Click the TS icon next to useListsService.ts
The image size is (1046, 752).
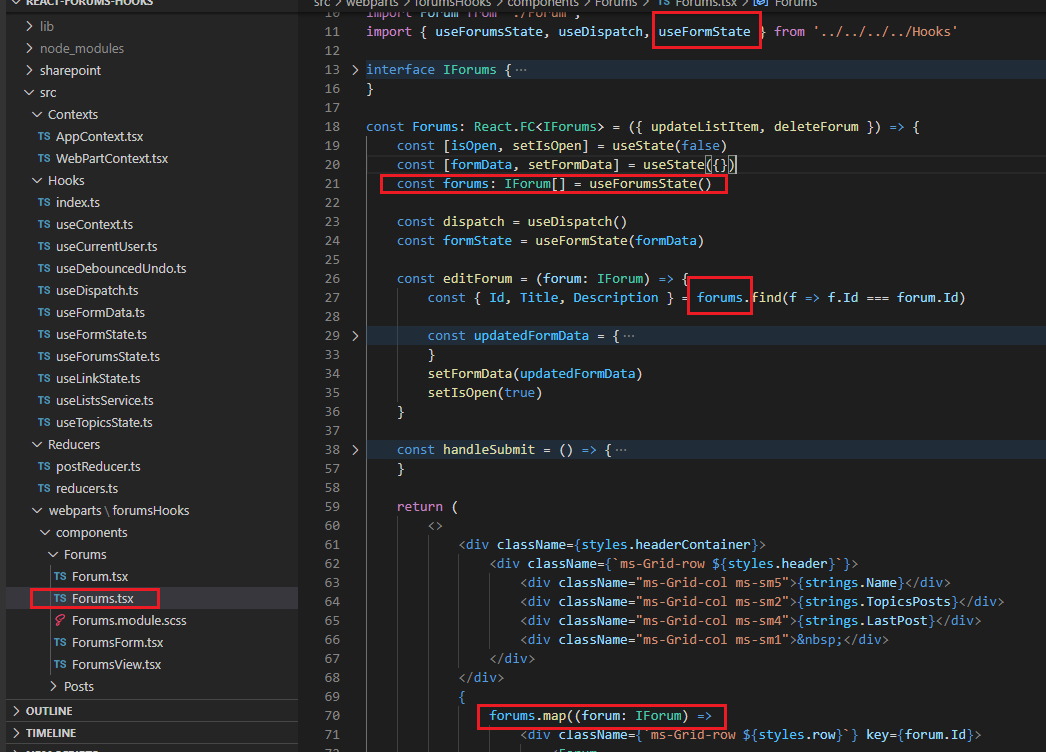(x=43, y=400)
